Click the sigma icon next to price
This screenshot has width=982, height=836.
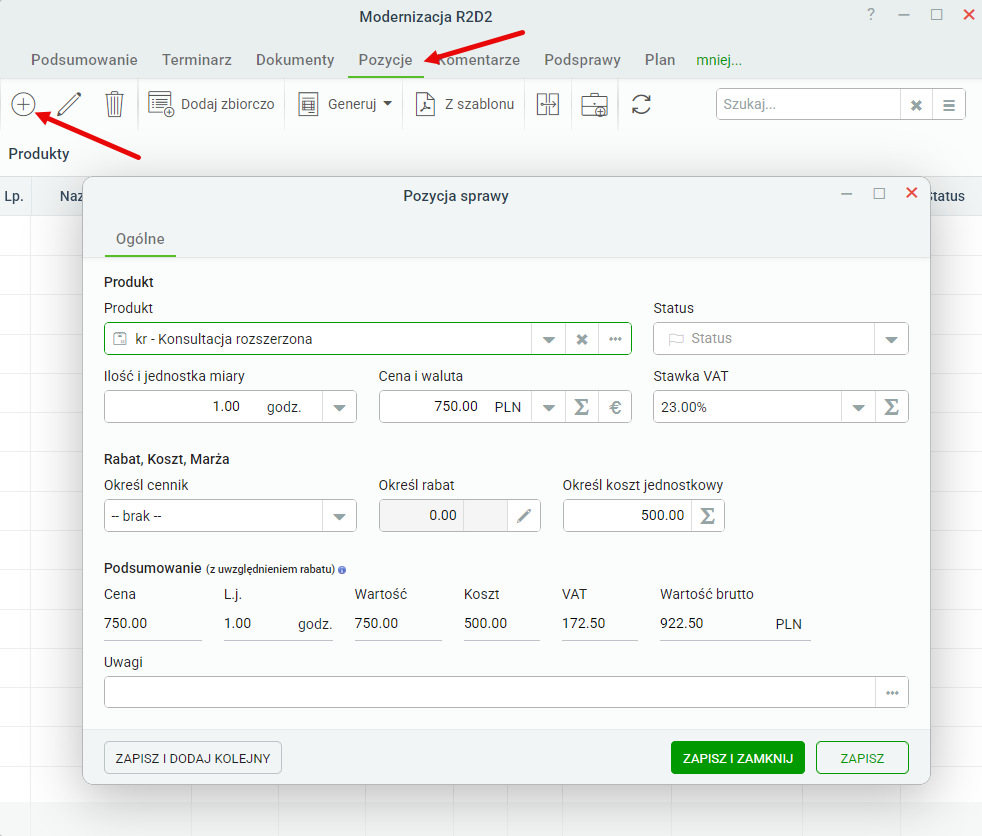point(582,407)
